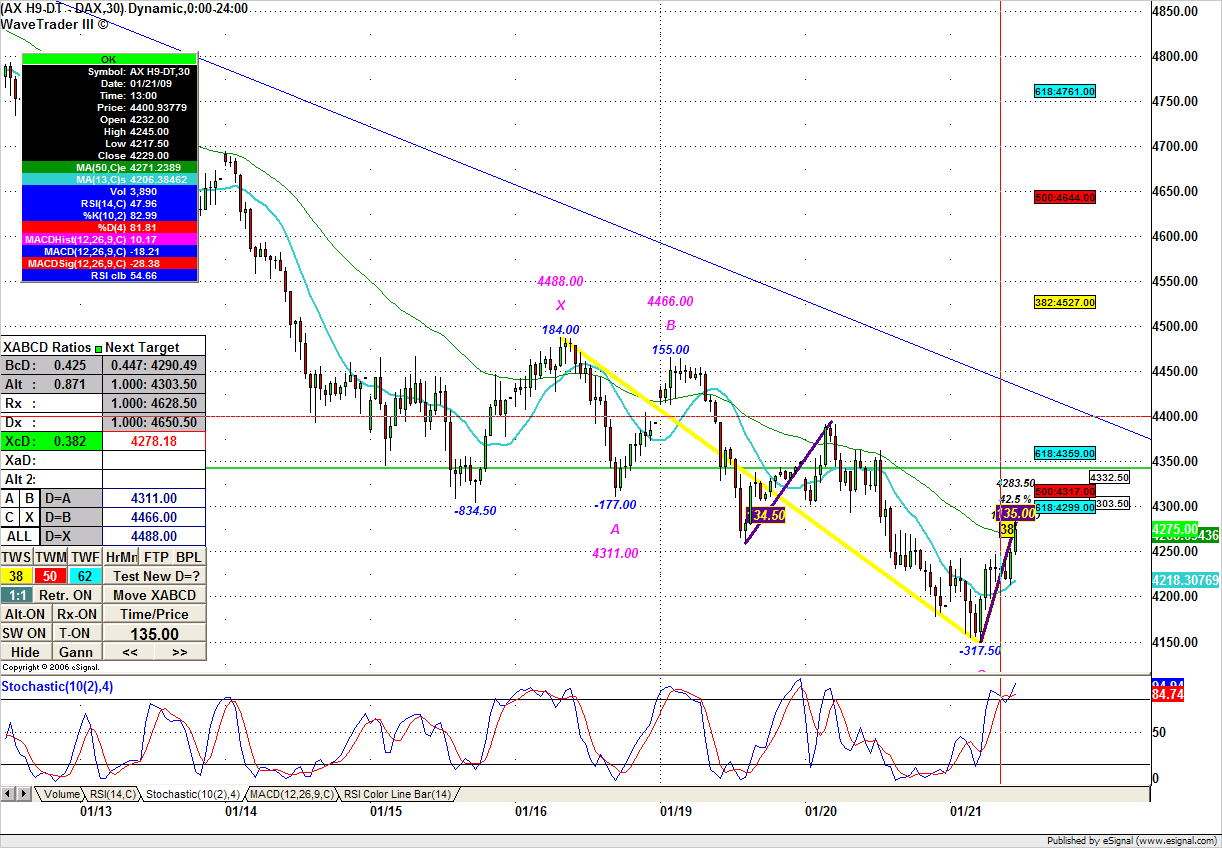Toggle T-ON setting

click(77, 633)
